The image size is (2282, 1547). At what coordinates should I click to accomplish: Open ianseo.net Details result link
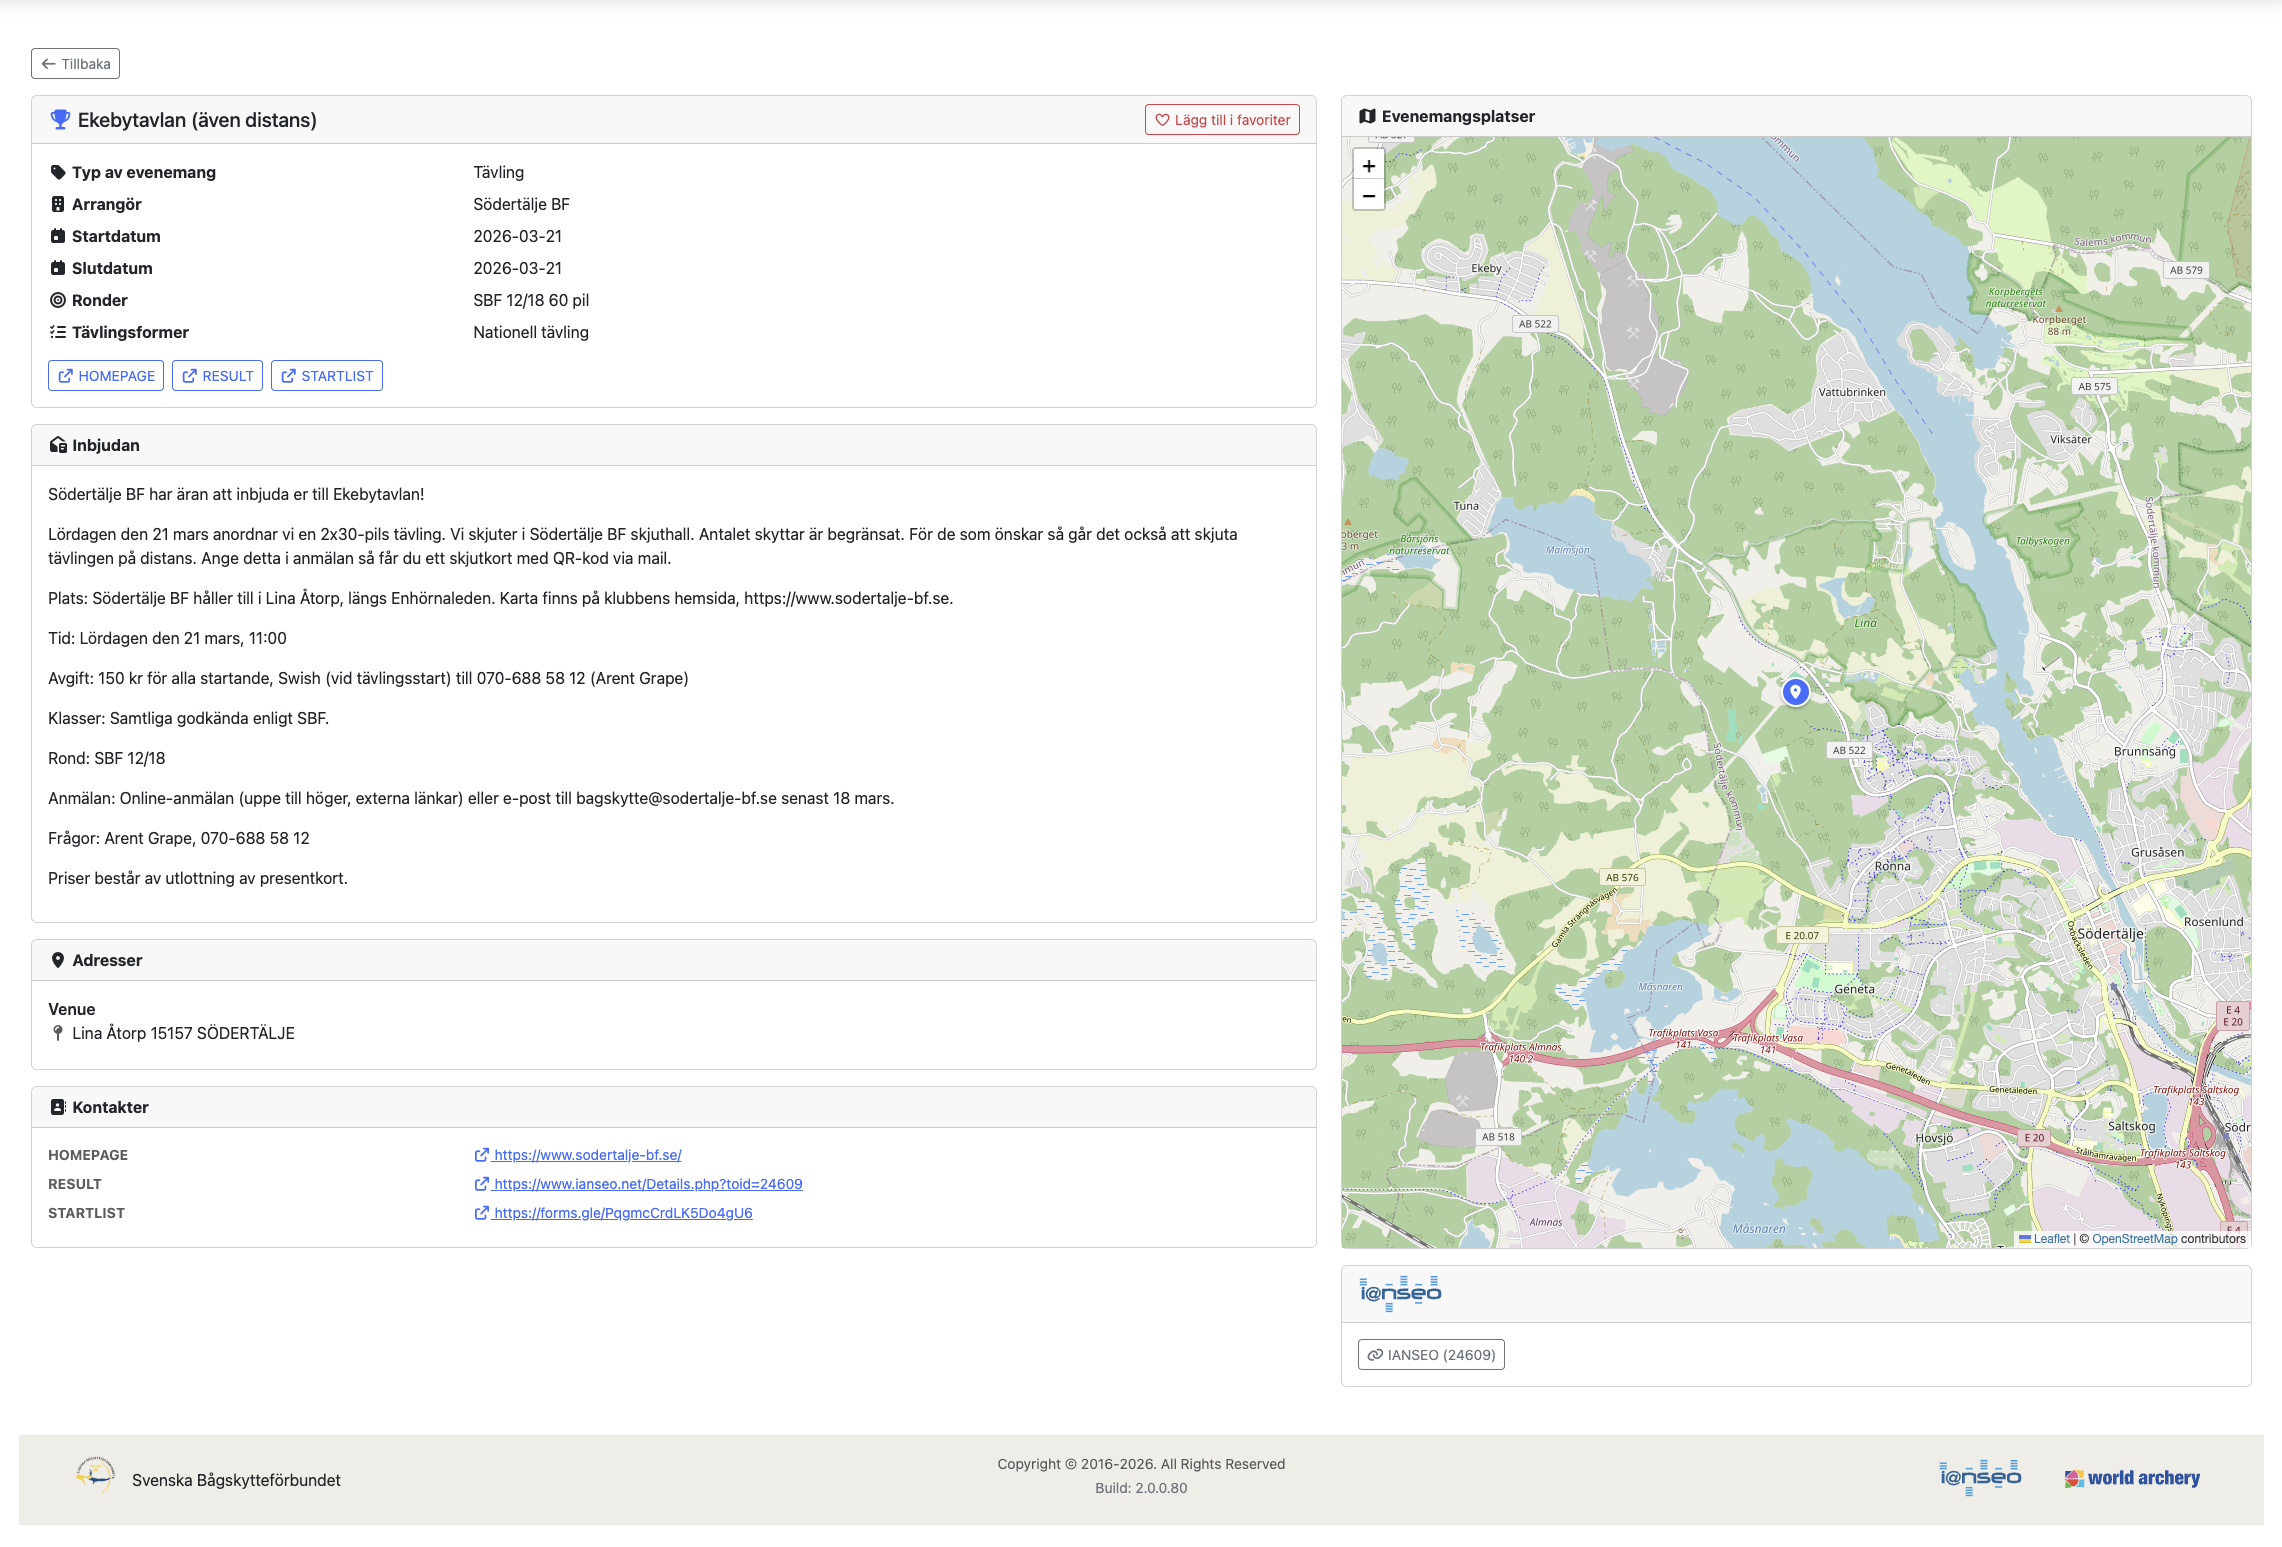click(x=647, y=1184)
